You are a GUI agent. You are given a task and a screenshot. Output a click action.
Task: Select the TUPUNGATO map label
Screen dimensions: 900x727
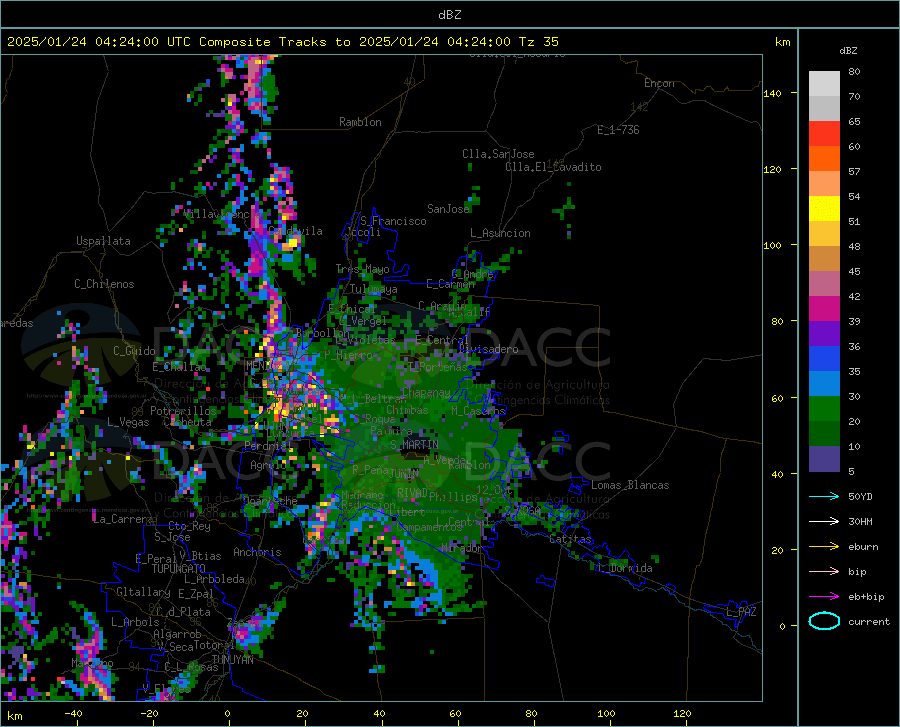pyautogui.click(x=179, y=569)
